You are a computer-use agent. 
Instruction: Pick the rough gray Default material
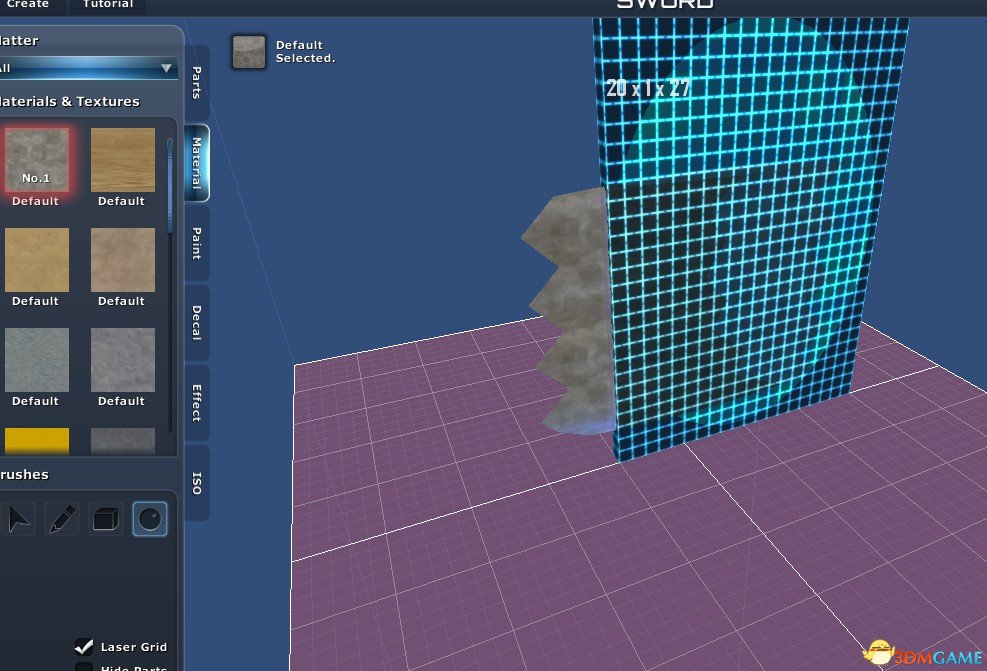123,360
